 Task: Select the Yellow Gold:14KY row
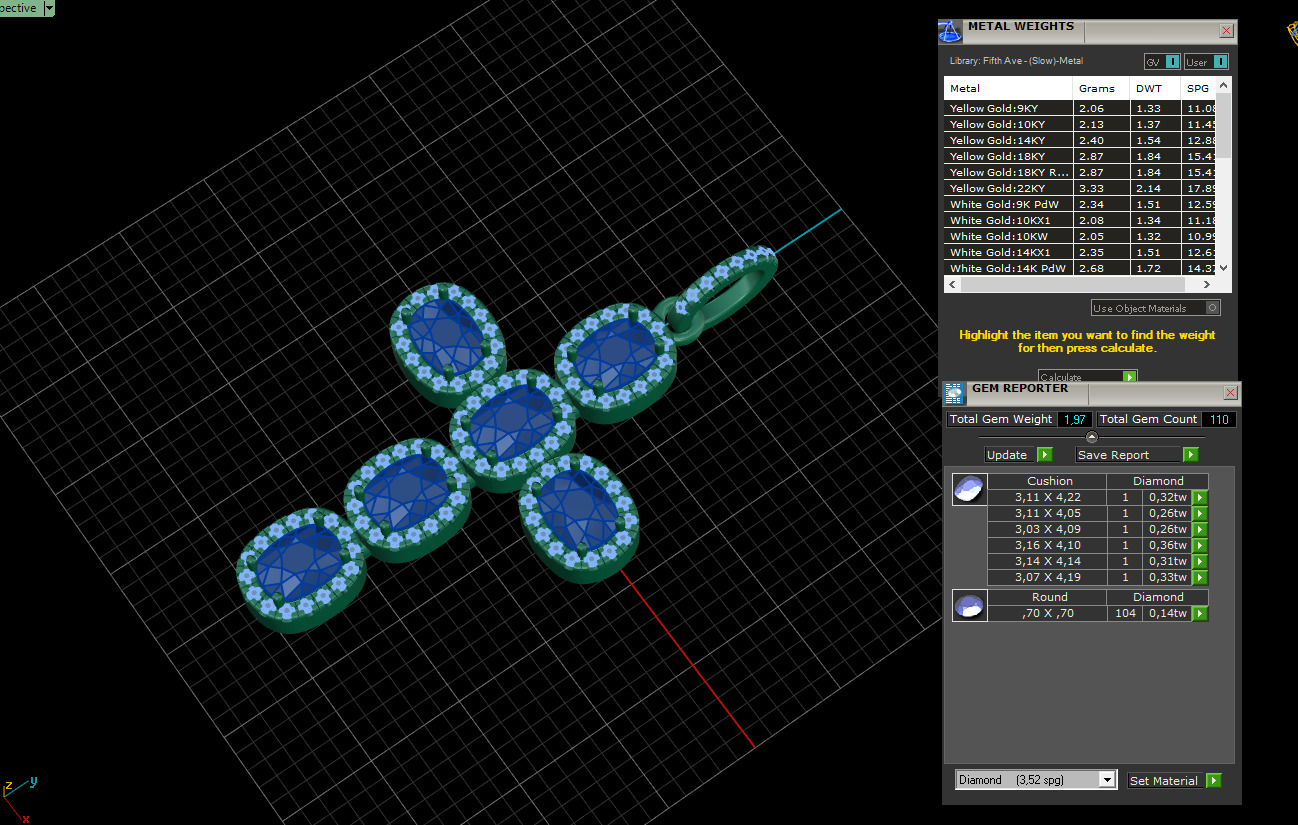(1081, 140)
